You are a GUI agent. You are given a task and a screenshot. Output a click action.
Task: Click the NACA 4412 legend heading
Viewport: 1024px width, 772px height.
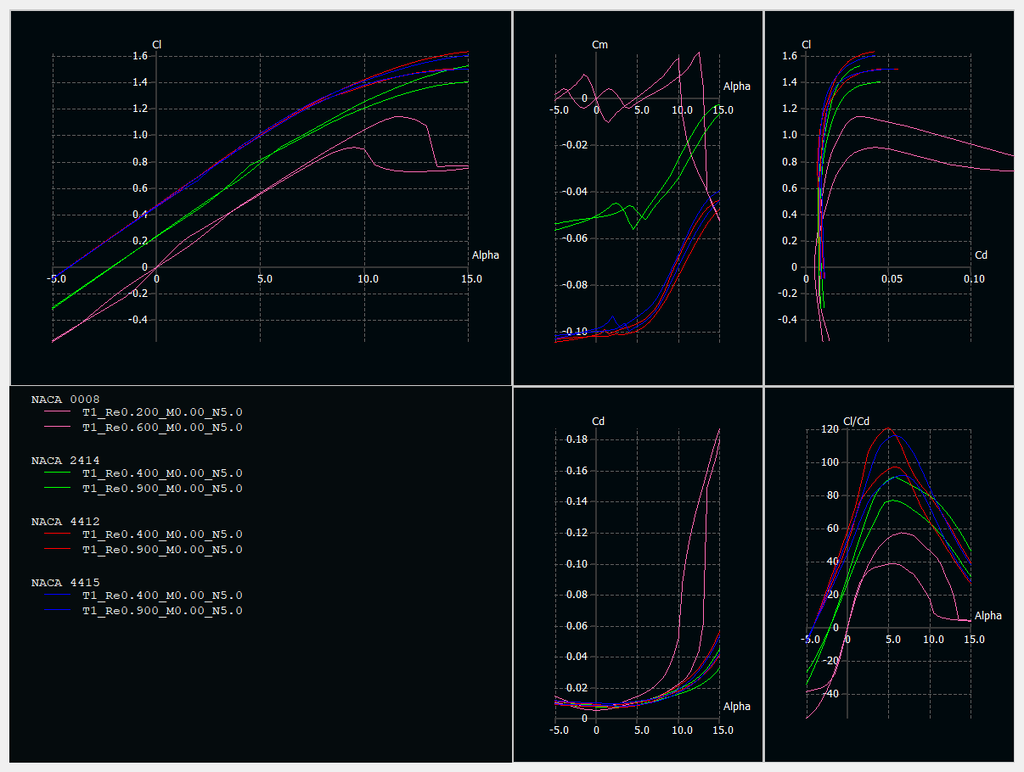[x=65, y=521]
